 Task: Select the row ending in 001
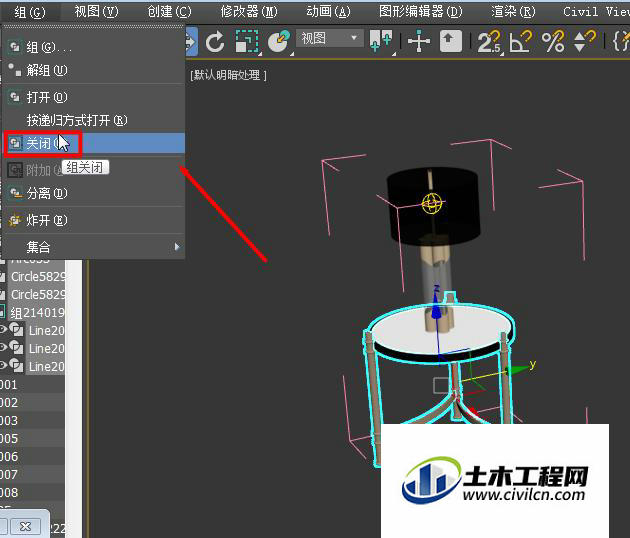32,385
